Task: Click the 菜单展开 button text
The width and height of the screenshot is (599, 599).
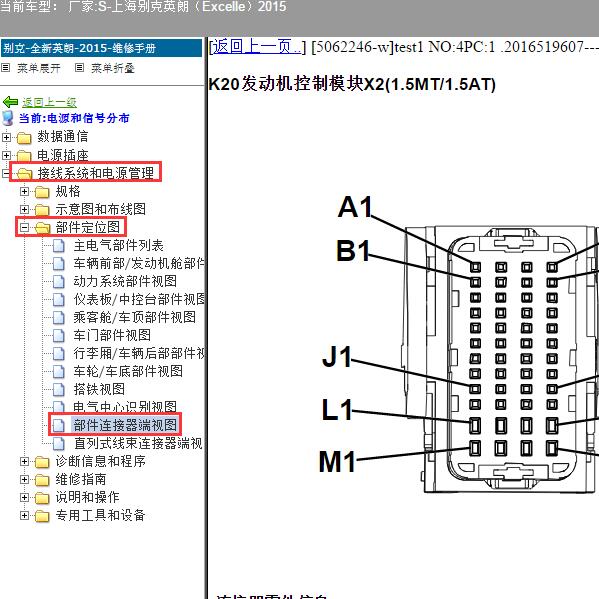Action: click(39, 68)
